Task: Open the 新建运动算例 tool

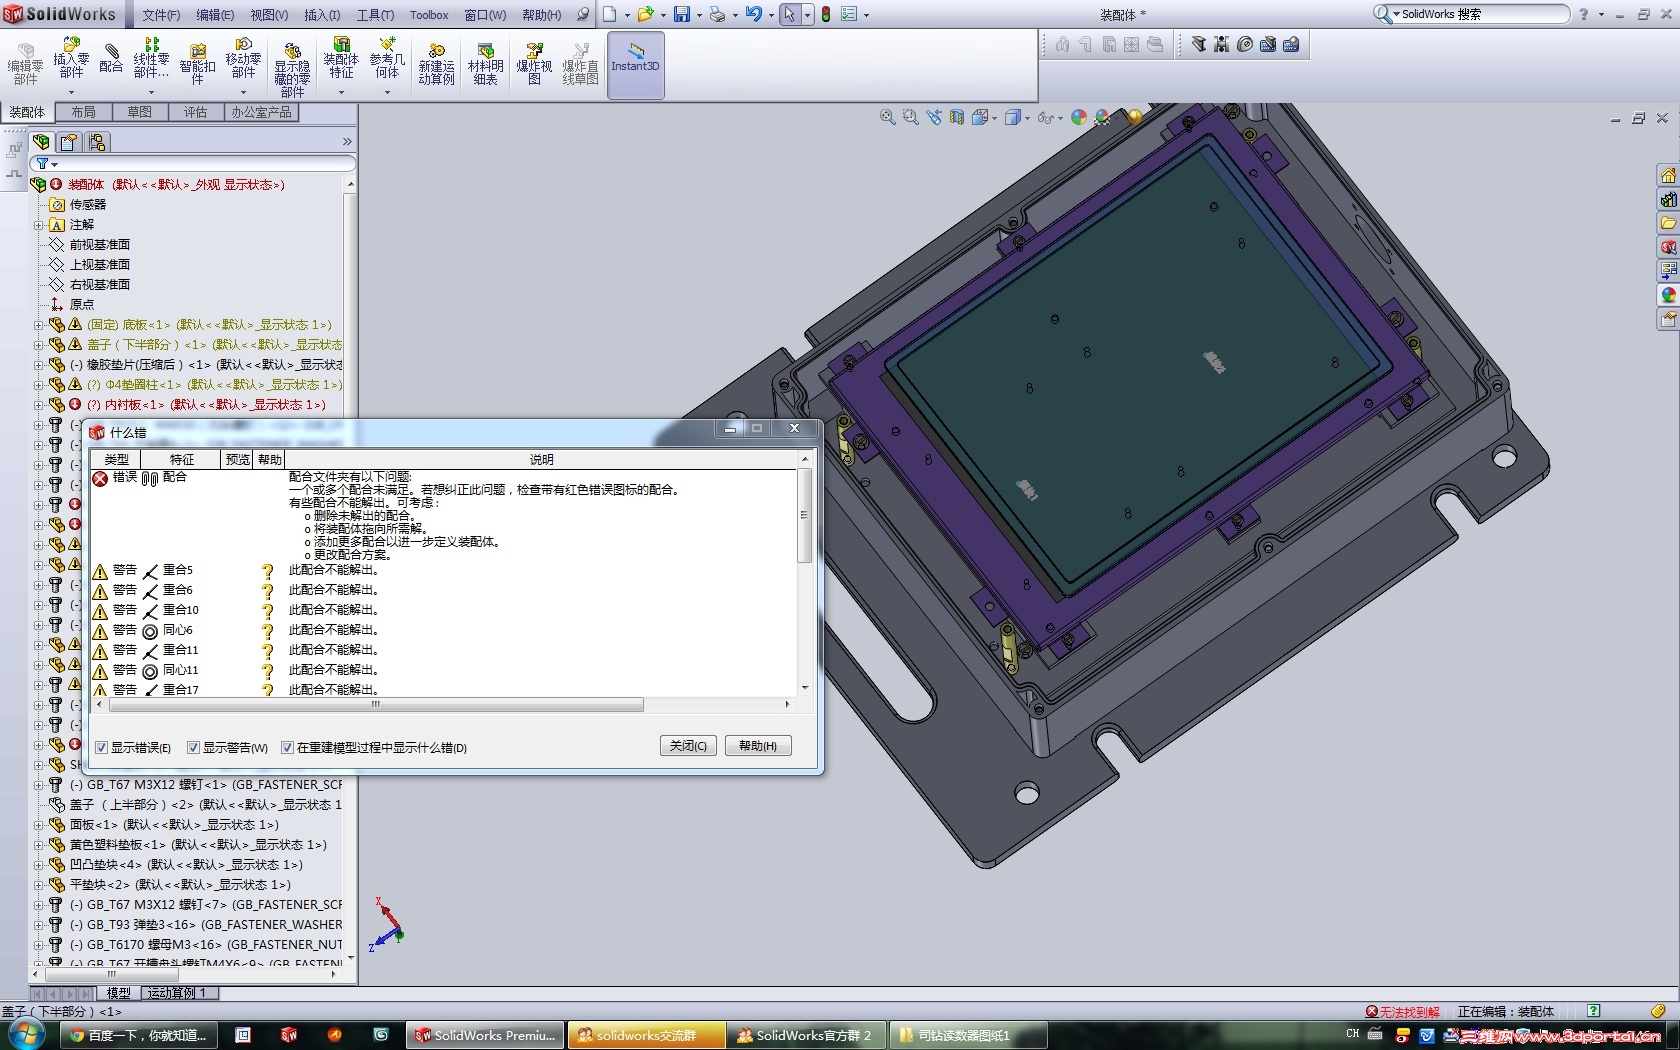Action: 436,65
